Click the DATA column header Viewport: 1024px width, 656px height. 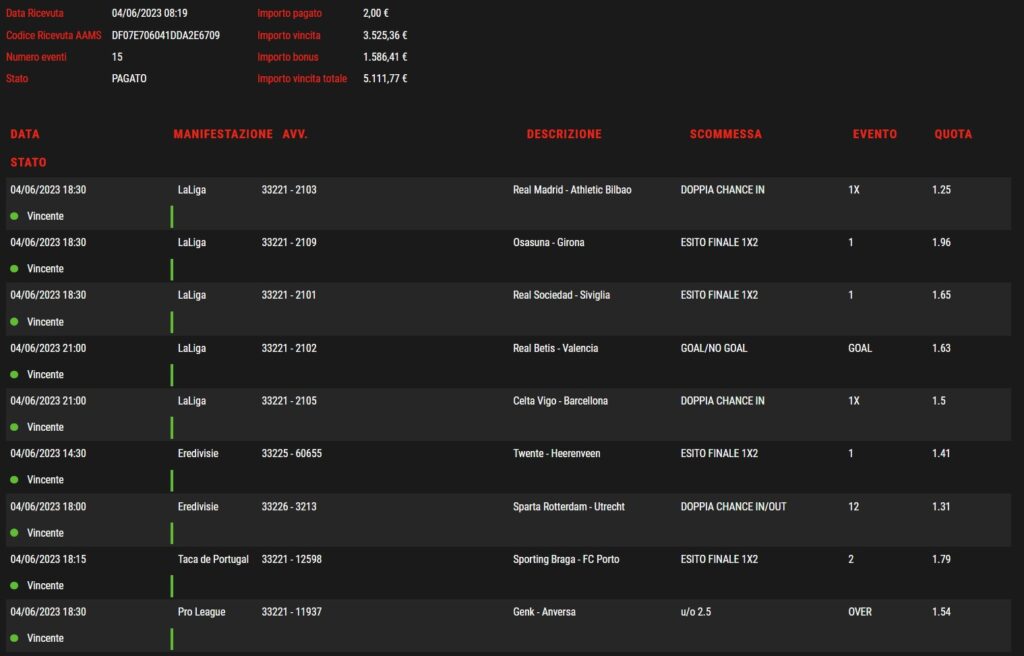(x=25, y=134)
